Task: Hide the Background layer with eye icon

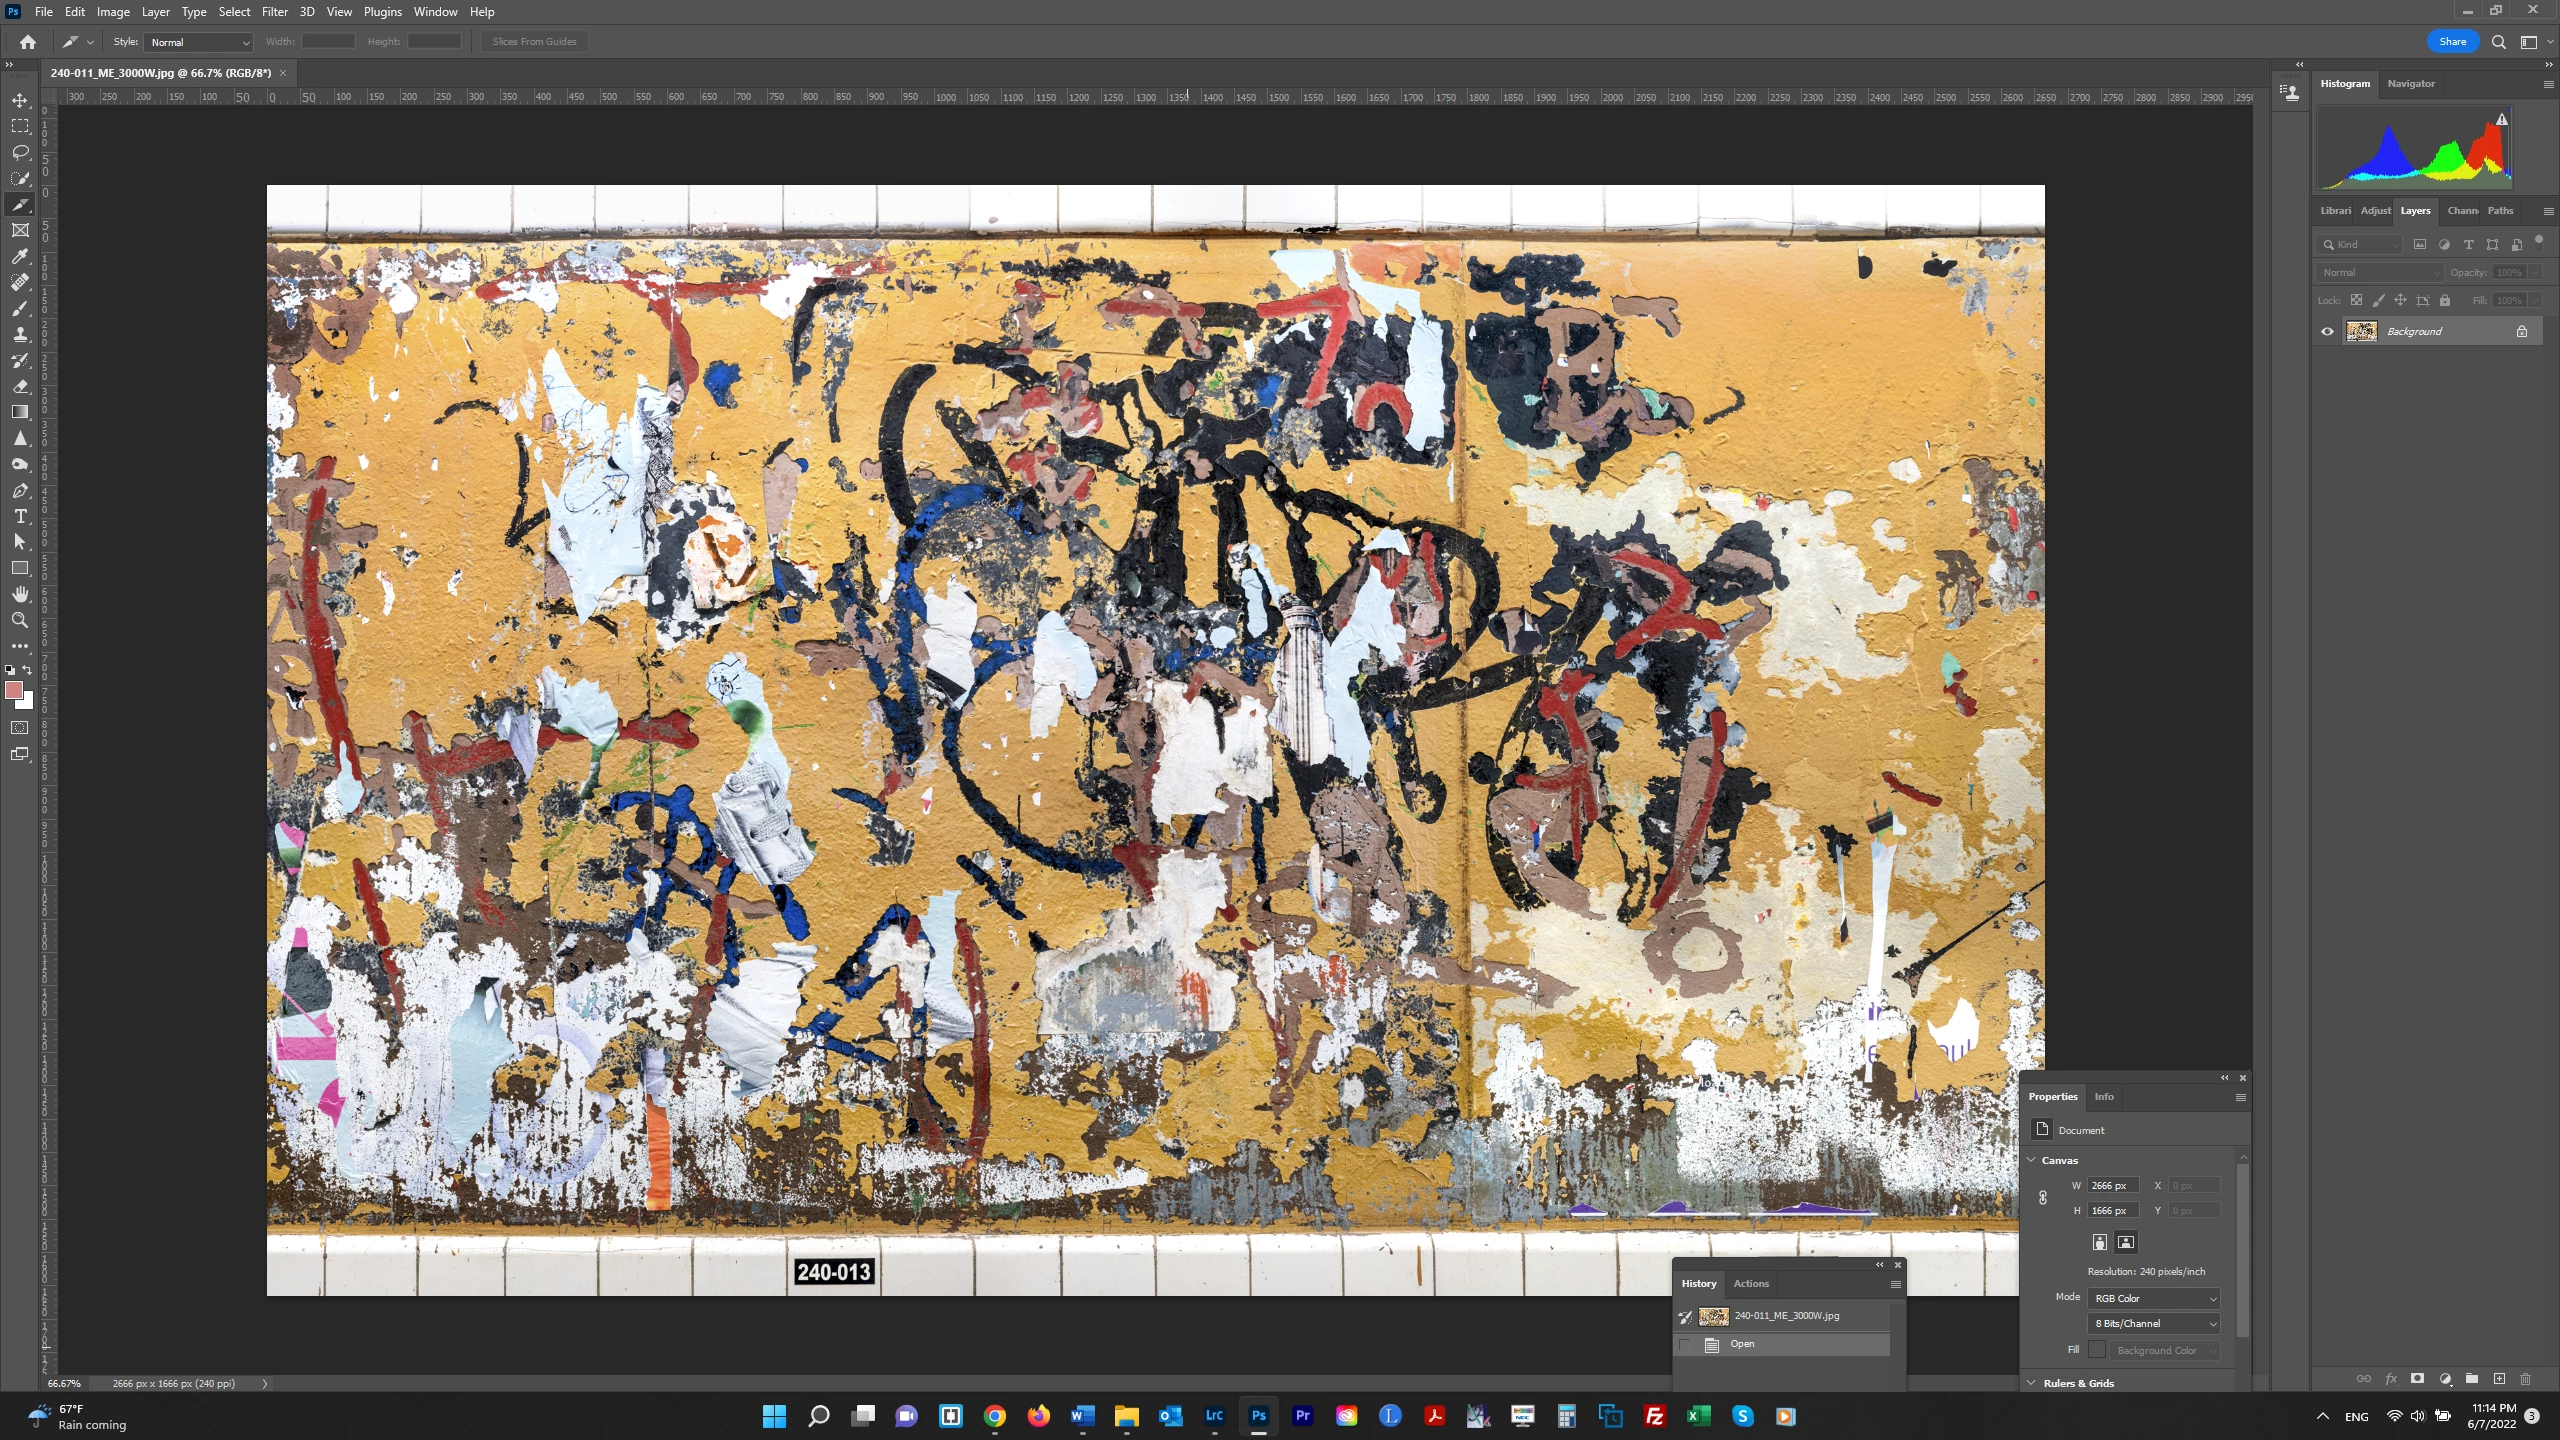Action: click(2327, 331)
